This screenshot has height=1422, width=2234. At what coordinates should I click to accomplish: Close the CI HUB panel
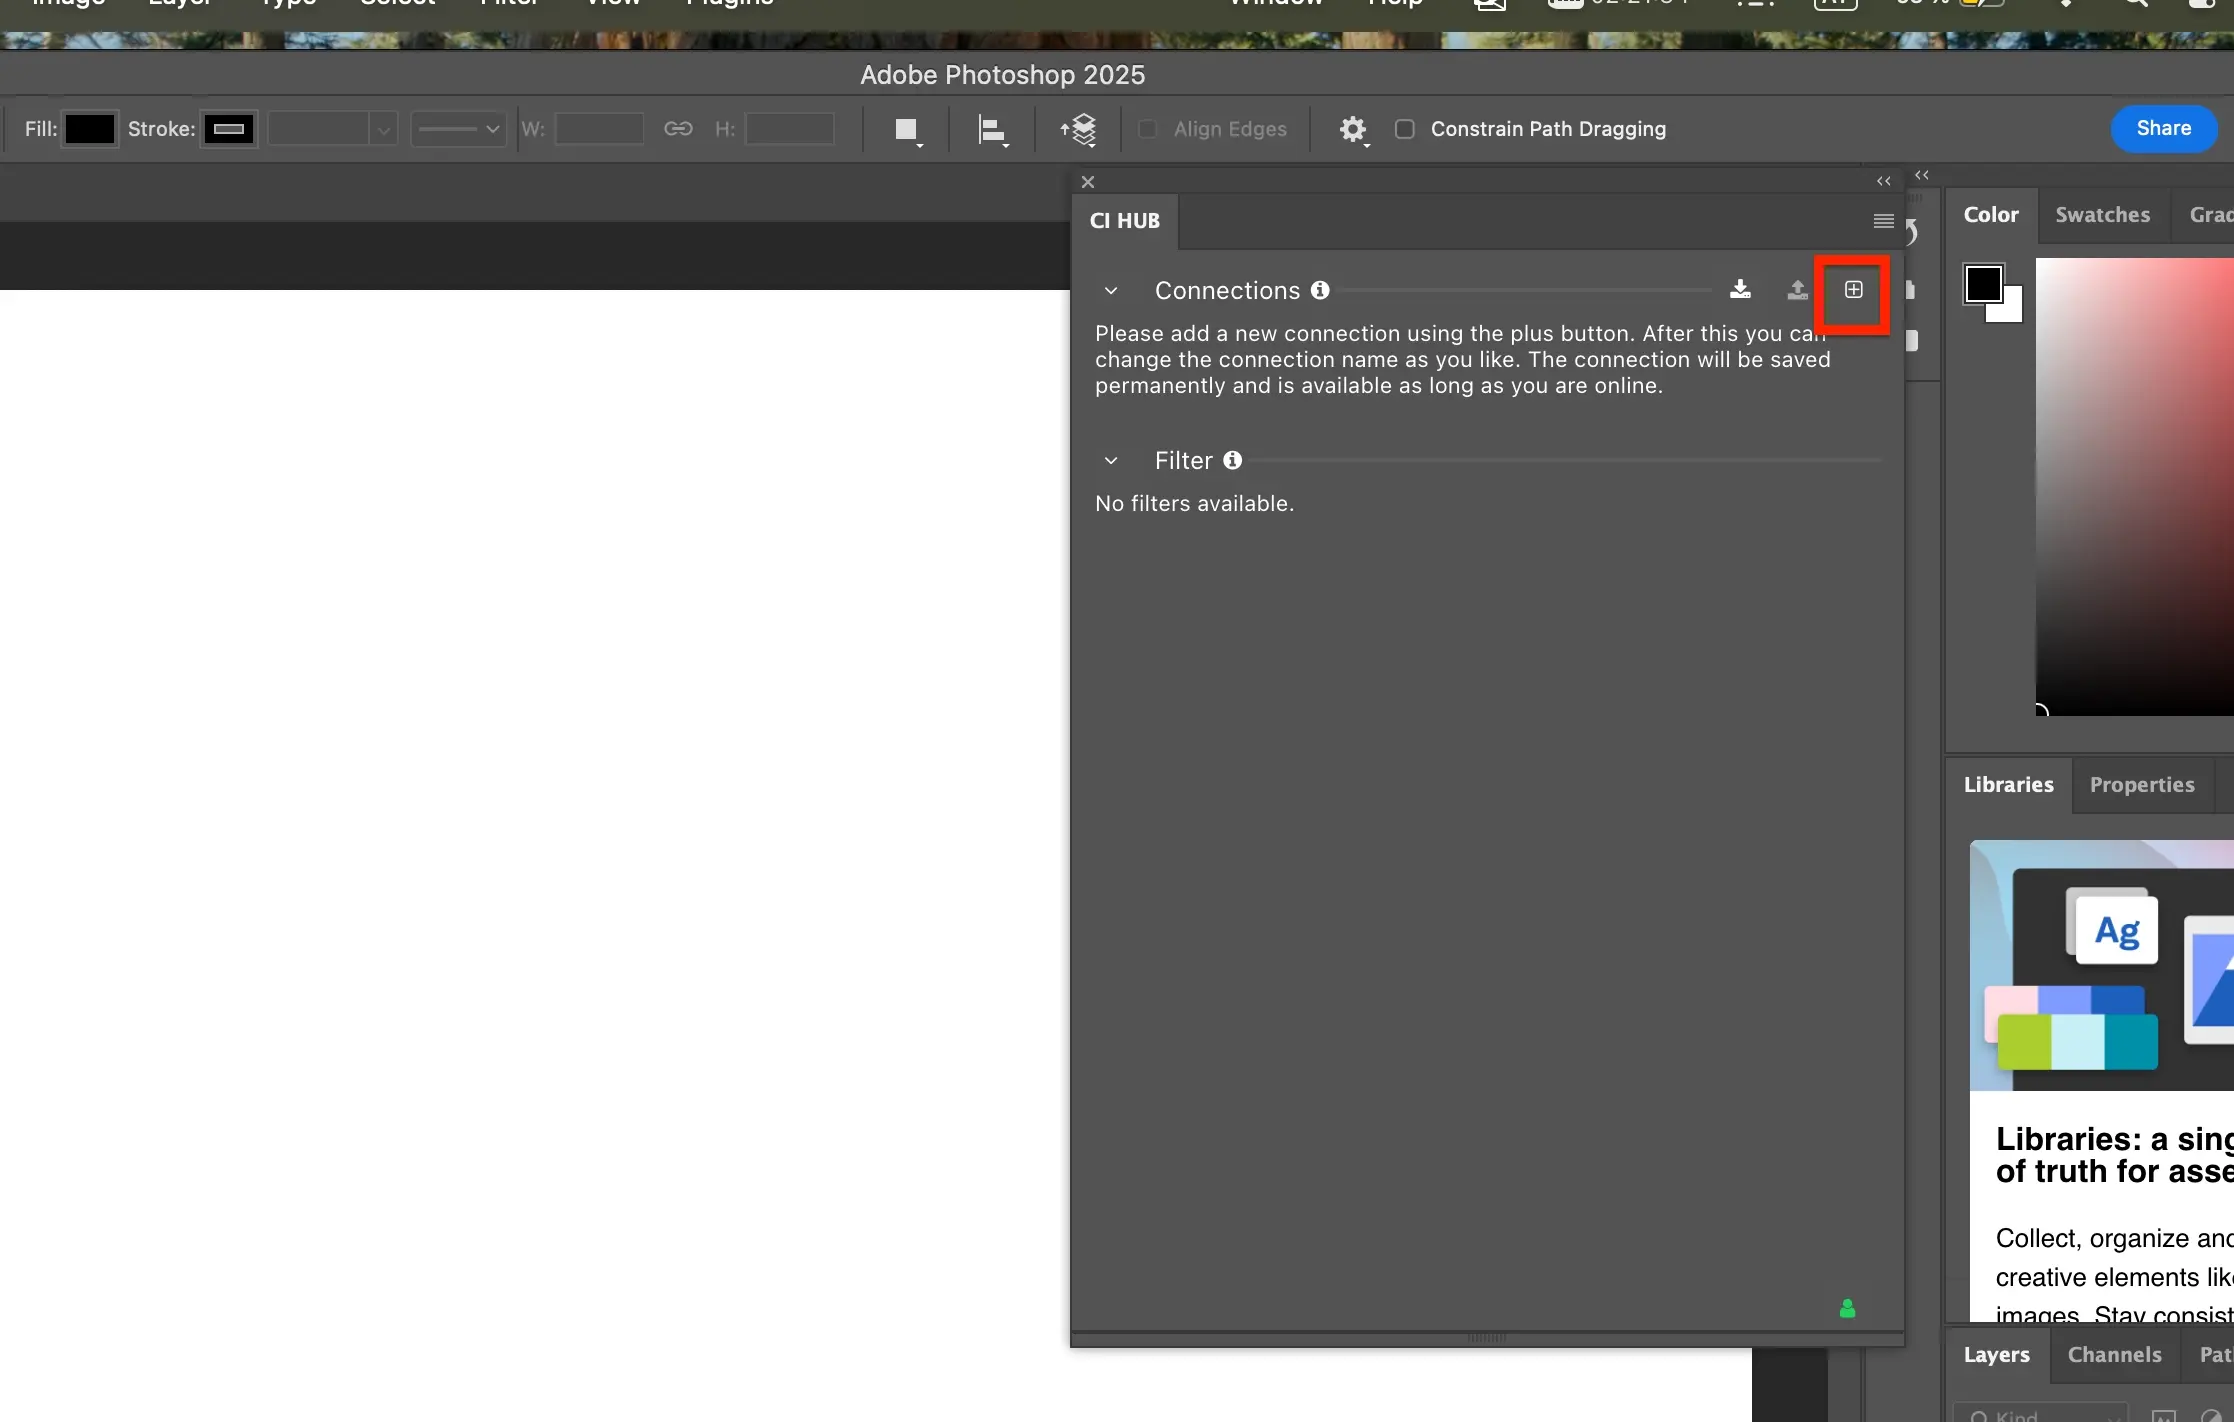click(x=1088, y=182)
